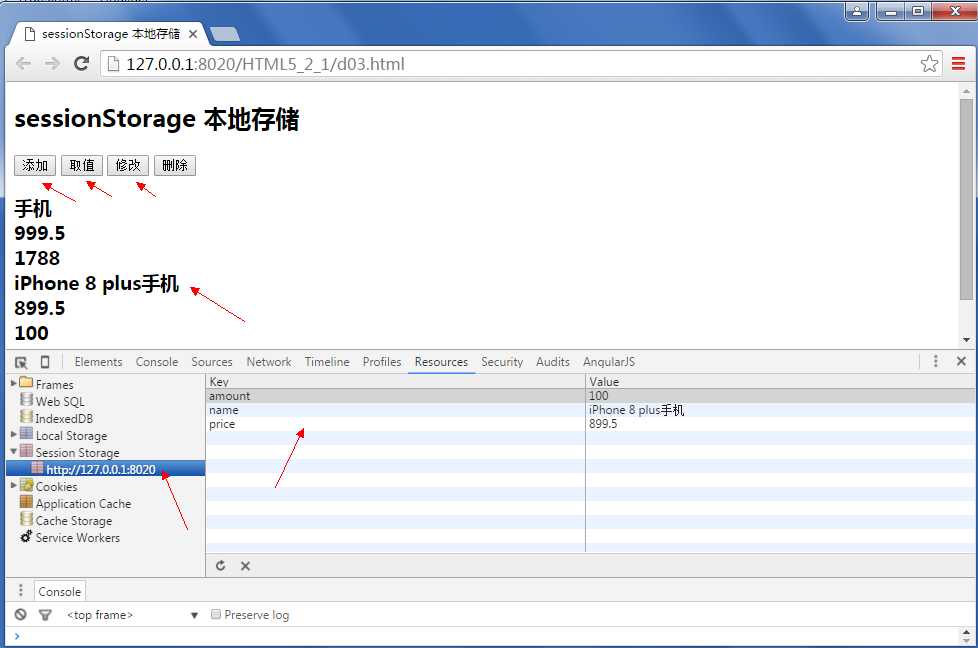Toggle the device mode icon in DevTools
Screen dimensions: 978x648
point(45,362)
